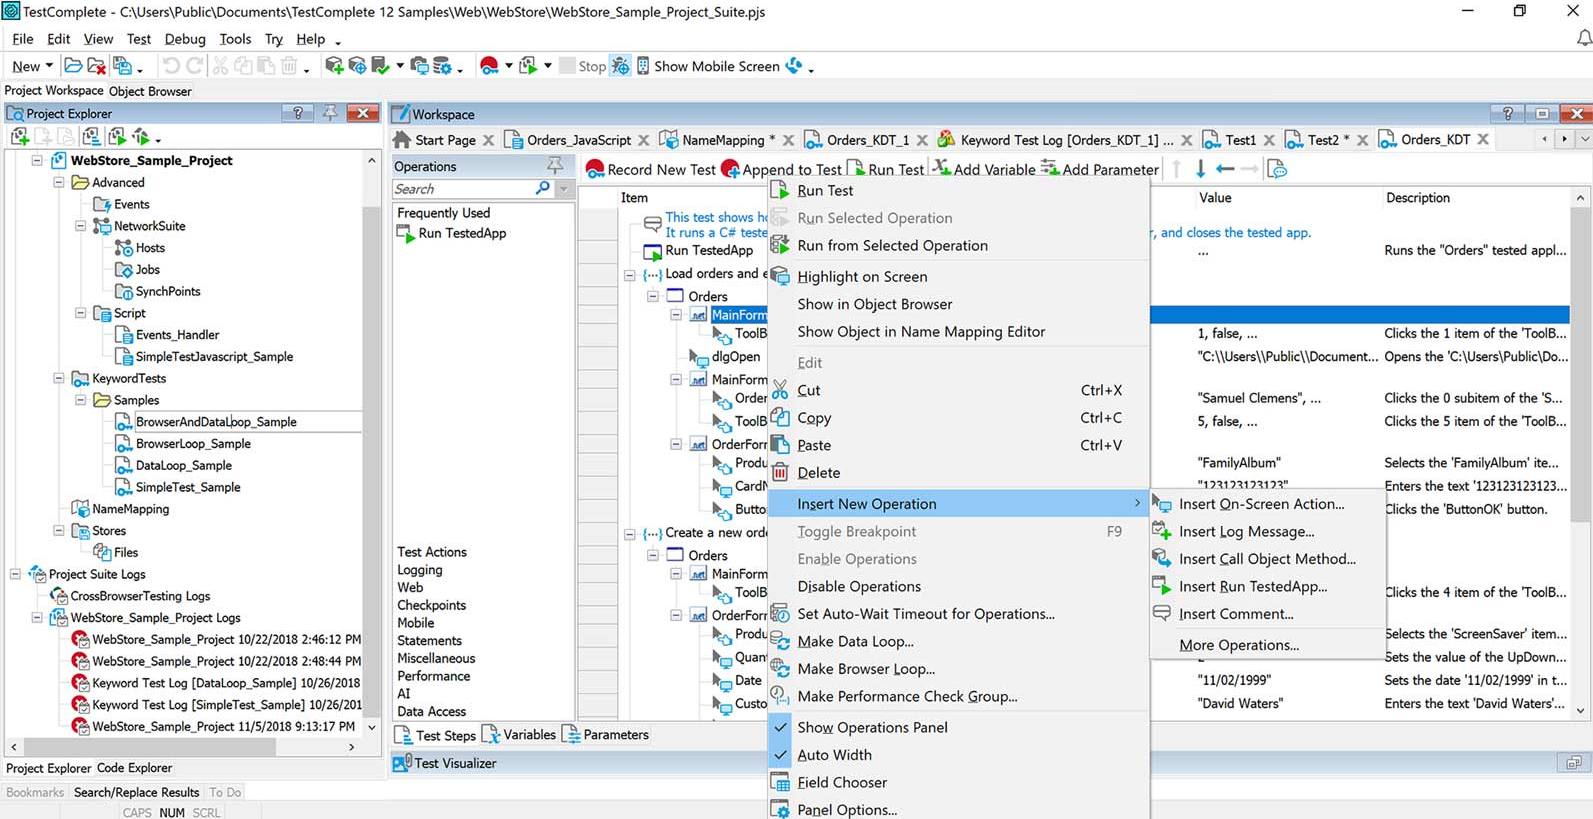
Task: Collapse the NetworkSuite tree node
Action: pos(81,226)
